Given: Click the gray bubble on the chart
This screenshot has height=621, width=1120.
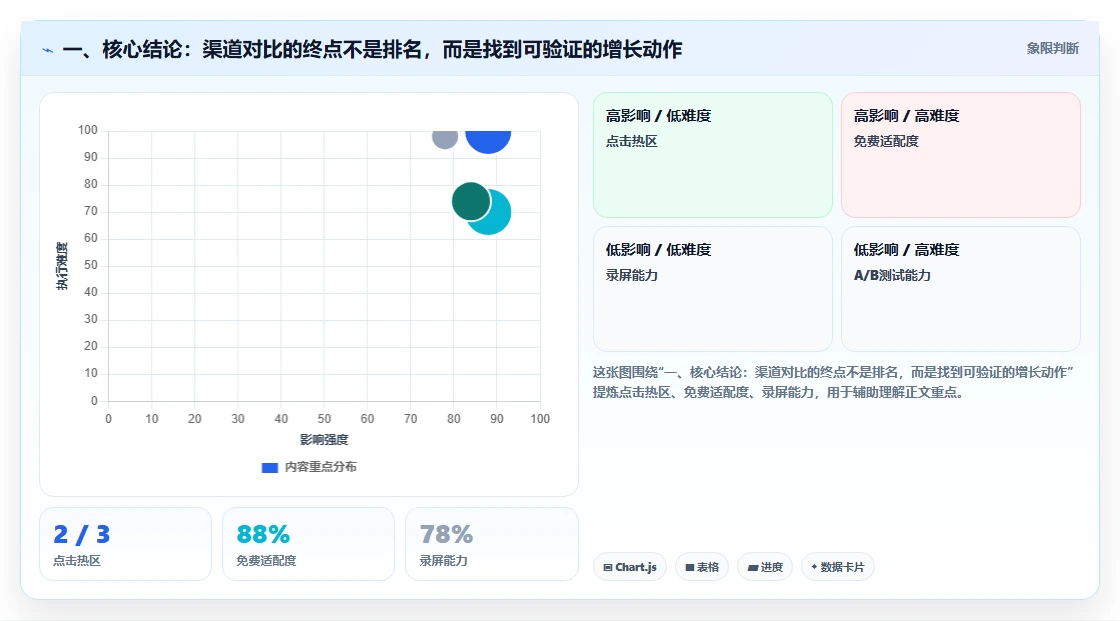Looking at the screenshot, I should [x=445, y=139].
